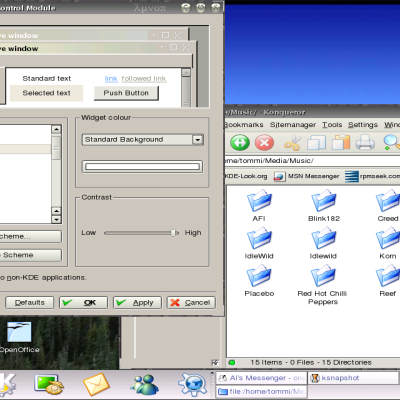
Task: Launch the mail envelope panel icon
Action: pos(96,385)
